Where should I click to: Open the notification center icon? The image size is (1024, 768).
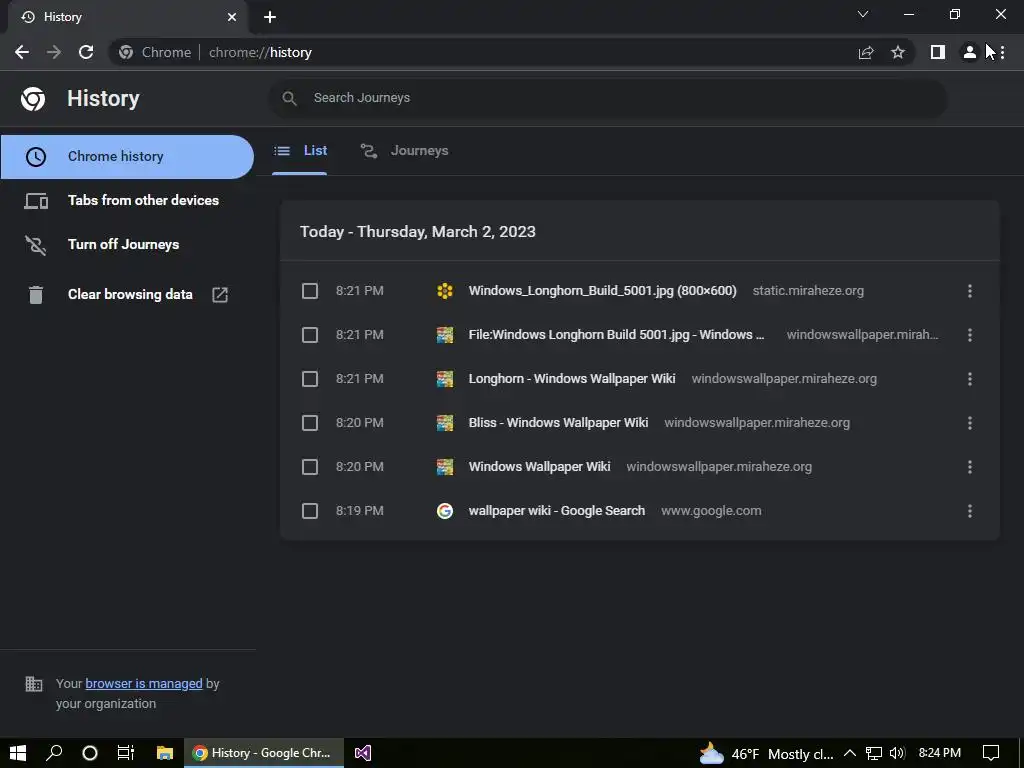(x=991, y=753)
